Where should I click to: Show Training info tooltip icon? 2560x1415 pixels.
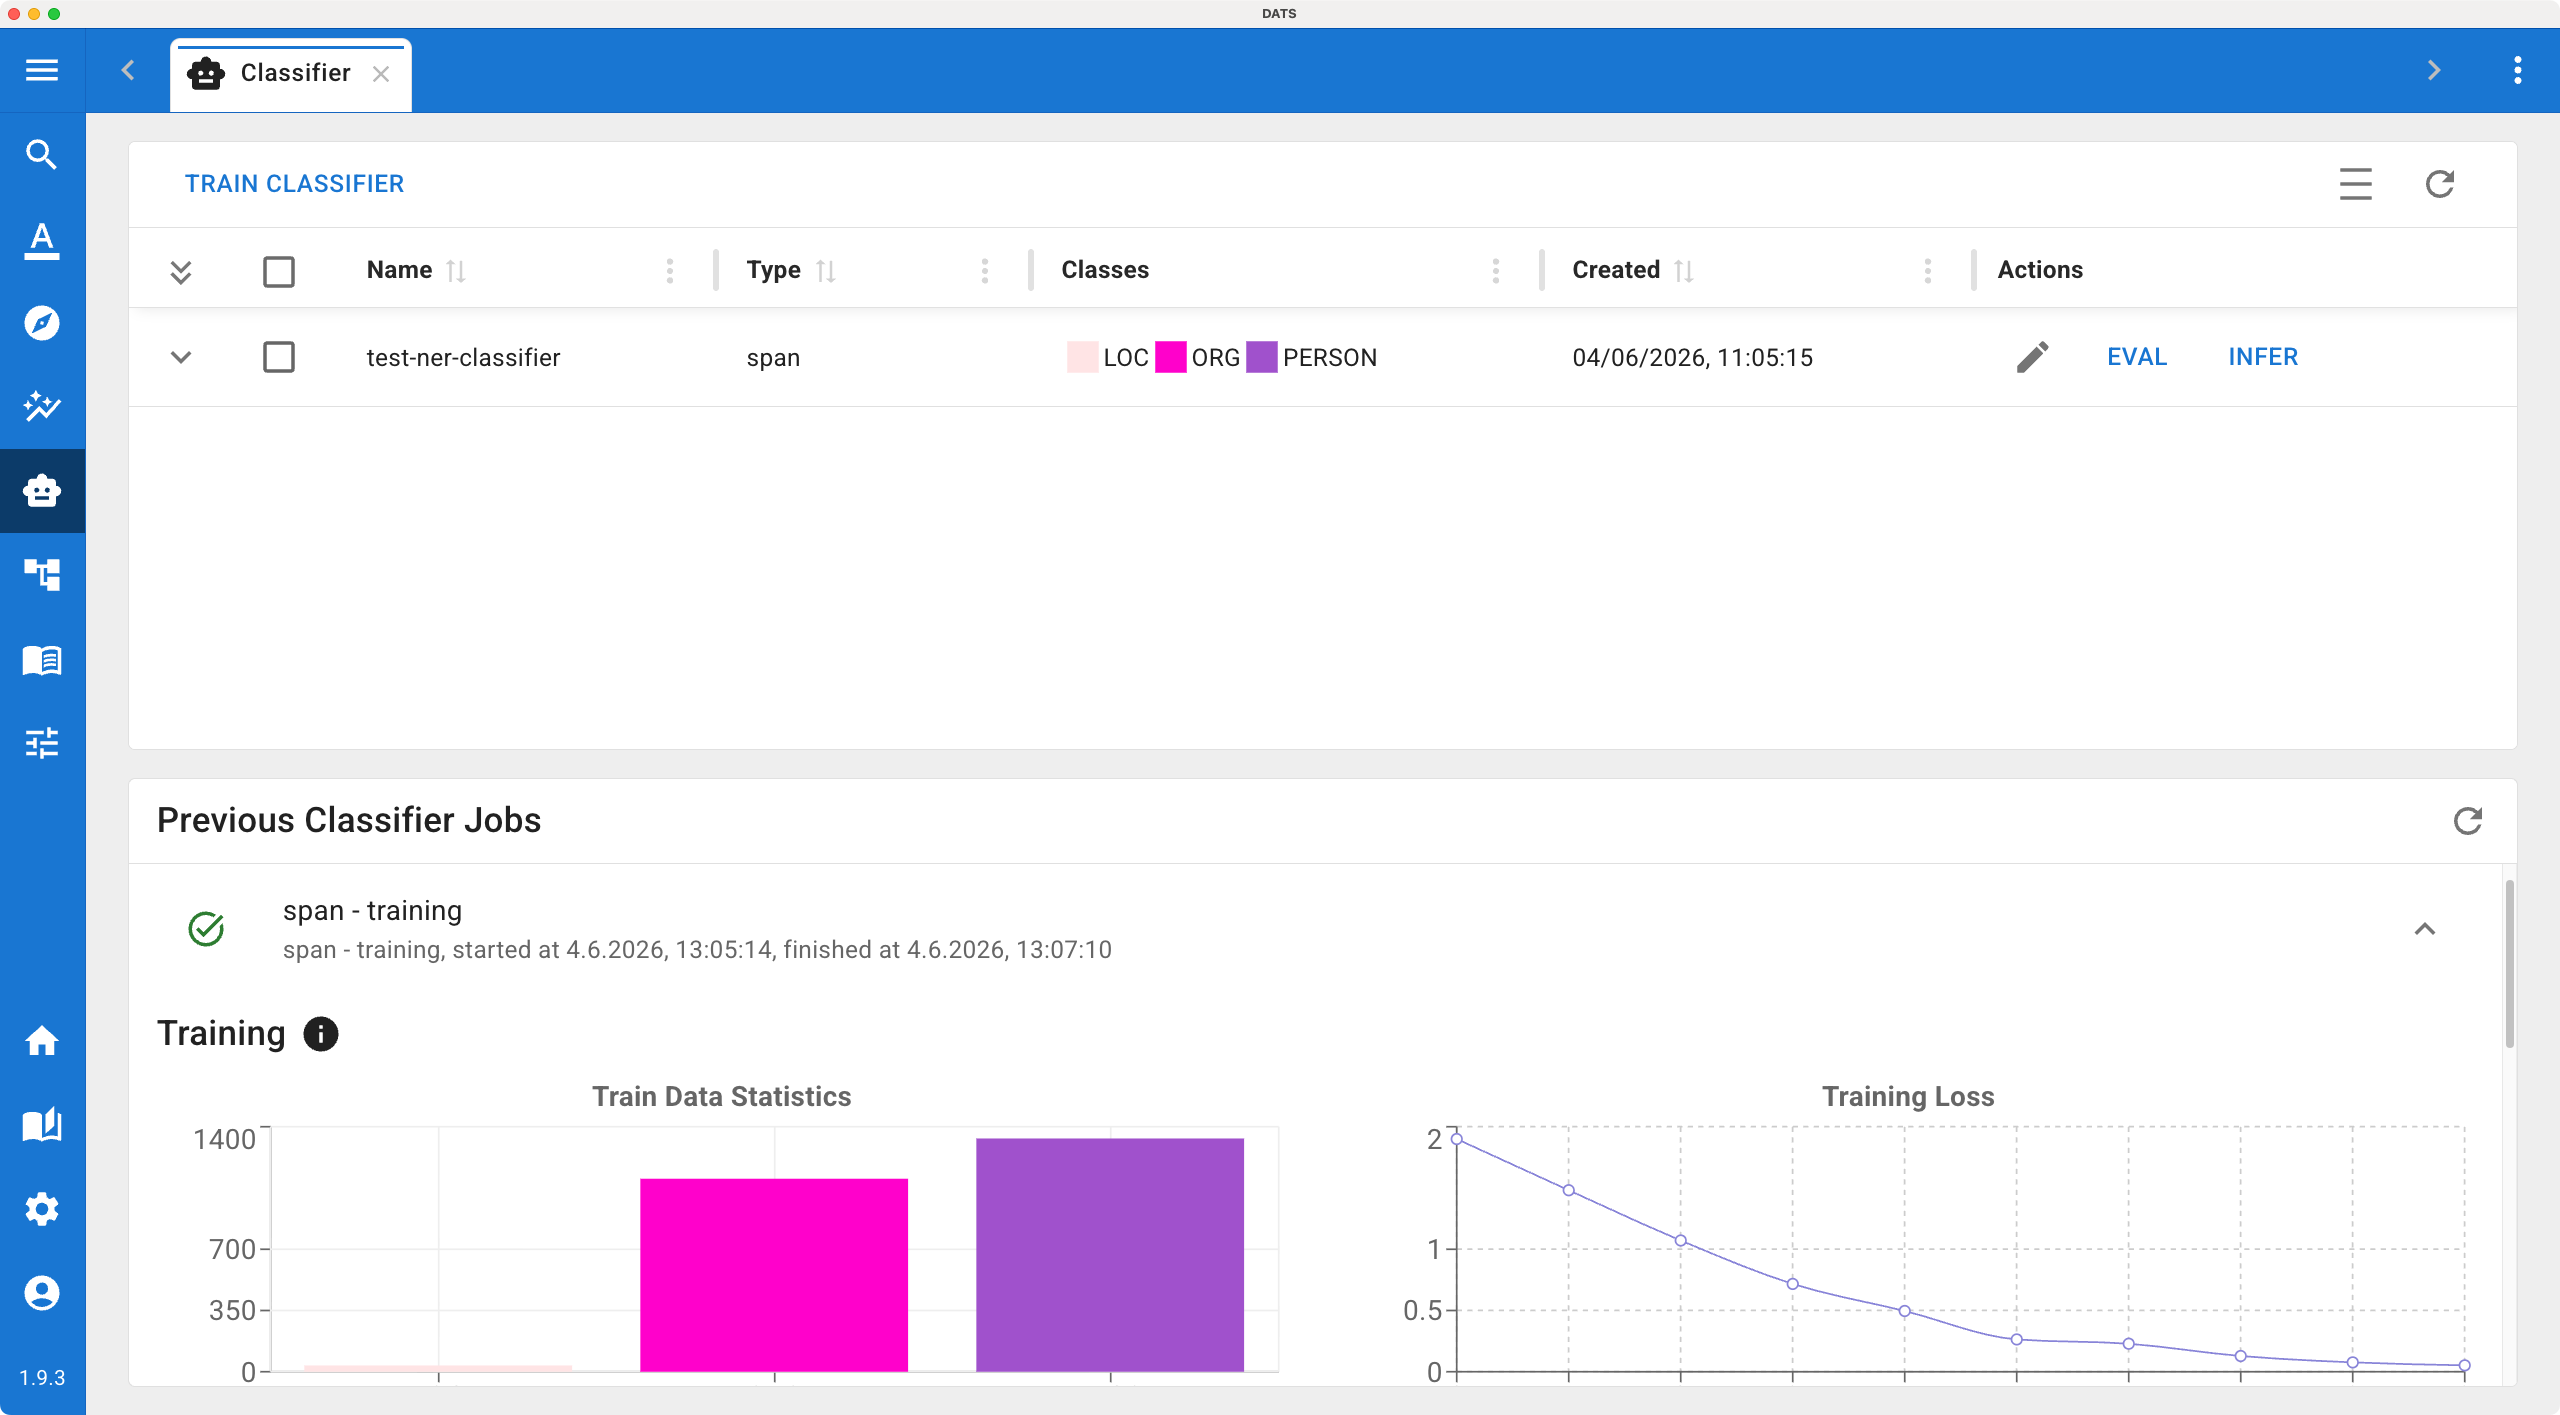(x=321, y=1034)
